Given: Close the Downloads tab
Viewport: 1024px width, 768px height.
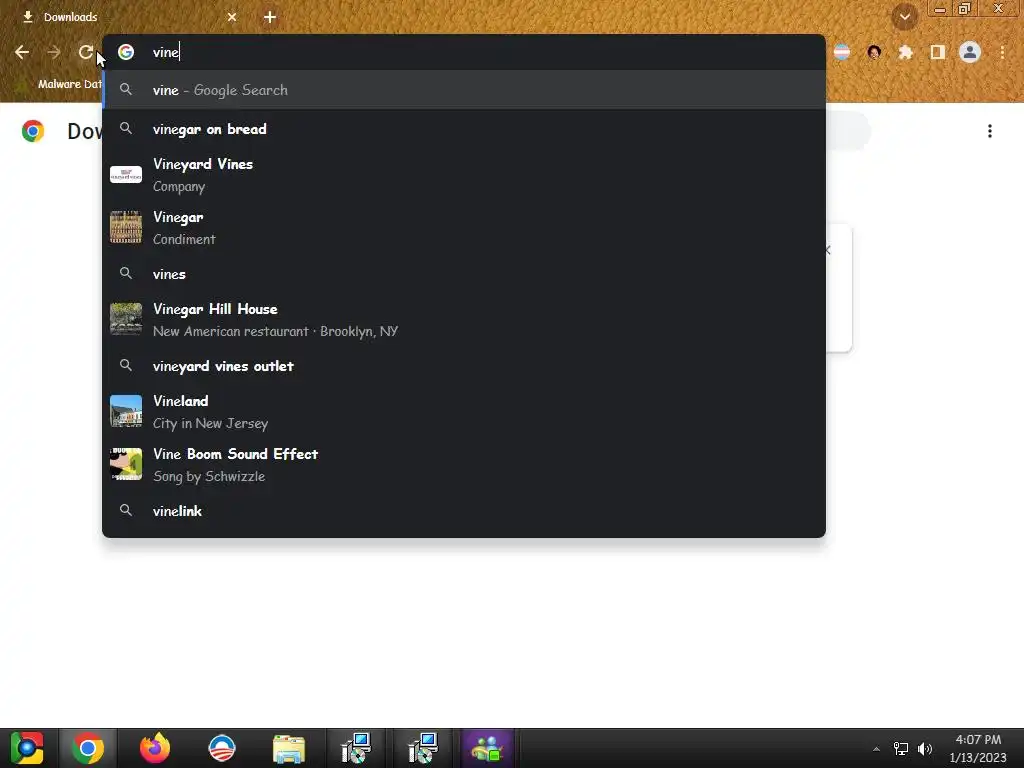Looking at the screenshot, I should (232, 17).
